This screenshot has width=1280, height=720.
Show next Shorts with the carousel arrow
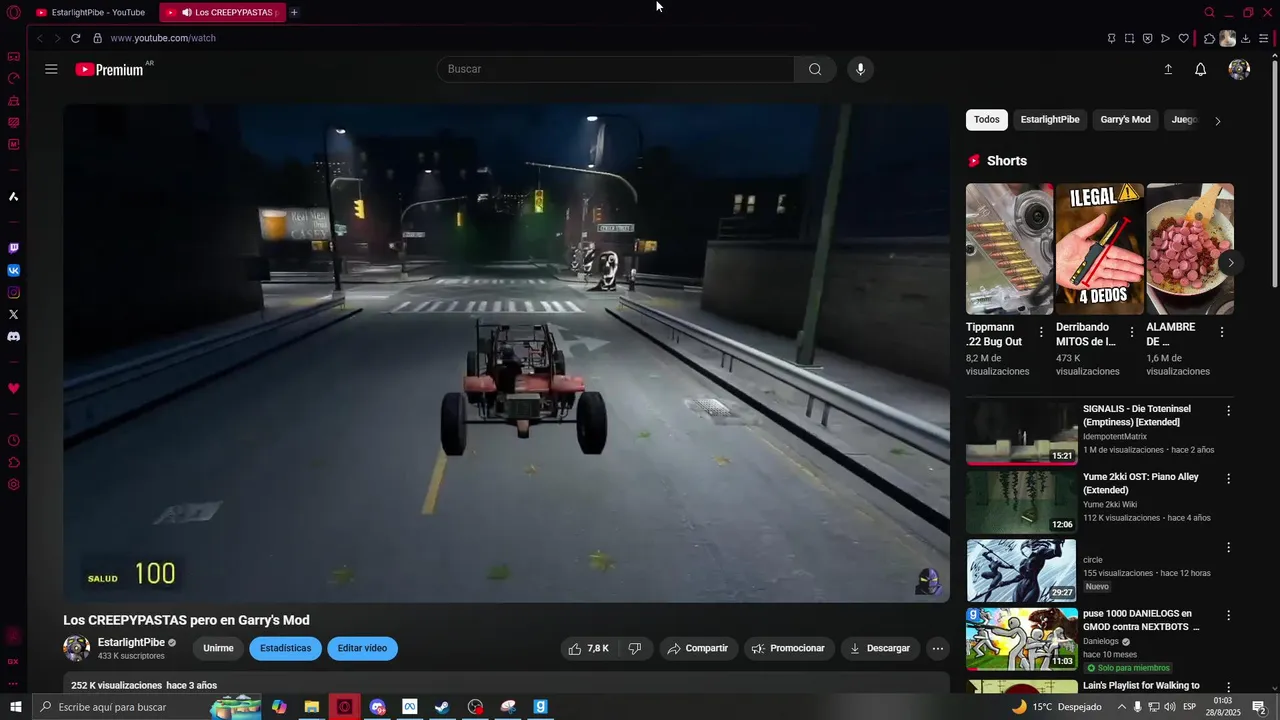tap(1231, 263)
